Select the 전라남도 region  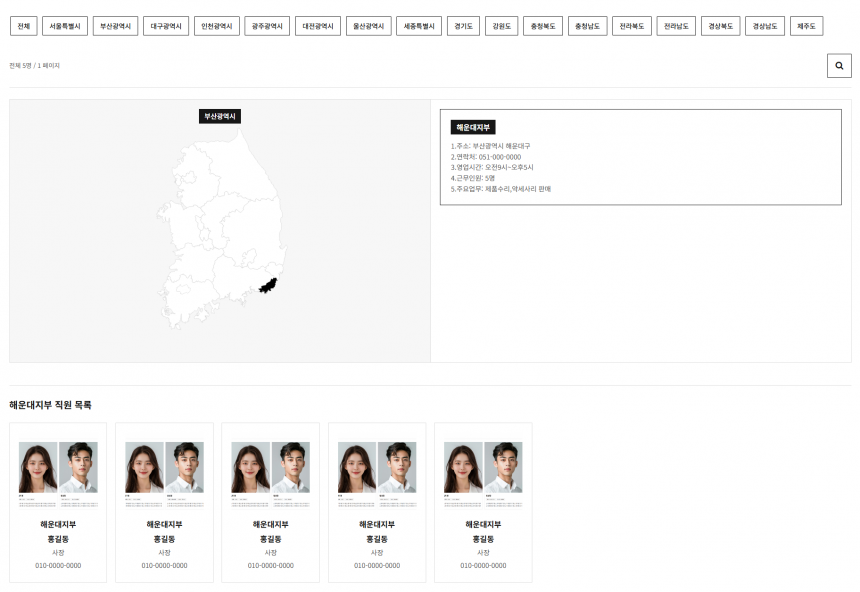(676, 26)
